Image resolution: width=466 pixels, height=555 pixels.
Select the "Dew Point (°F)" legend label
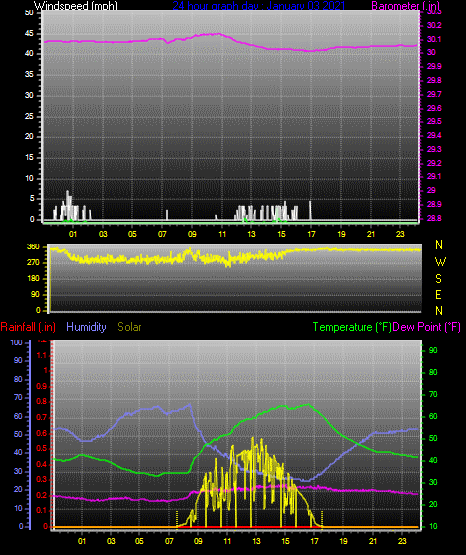click(427, 327)
